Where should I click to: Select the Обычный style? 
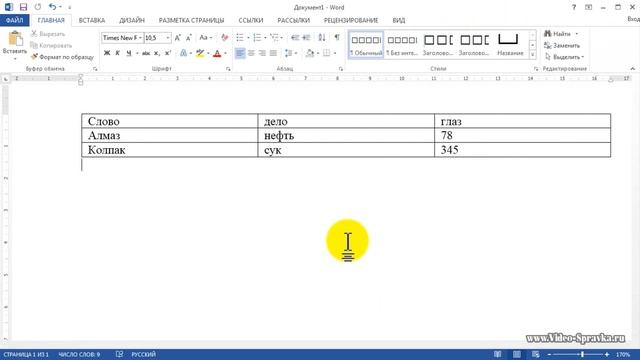click(x=366, y=44)
